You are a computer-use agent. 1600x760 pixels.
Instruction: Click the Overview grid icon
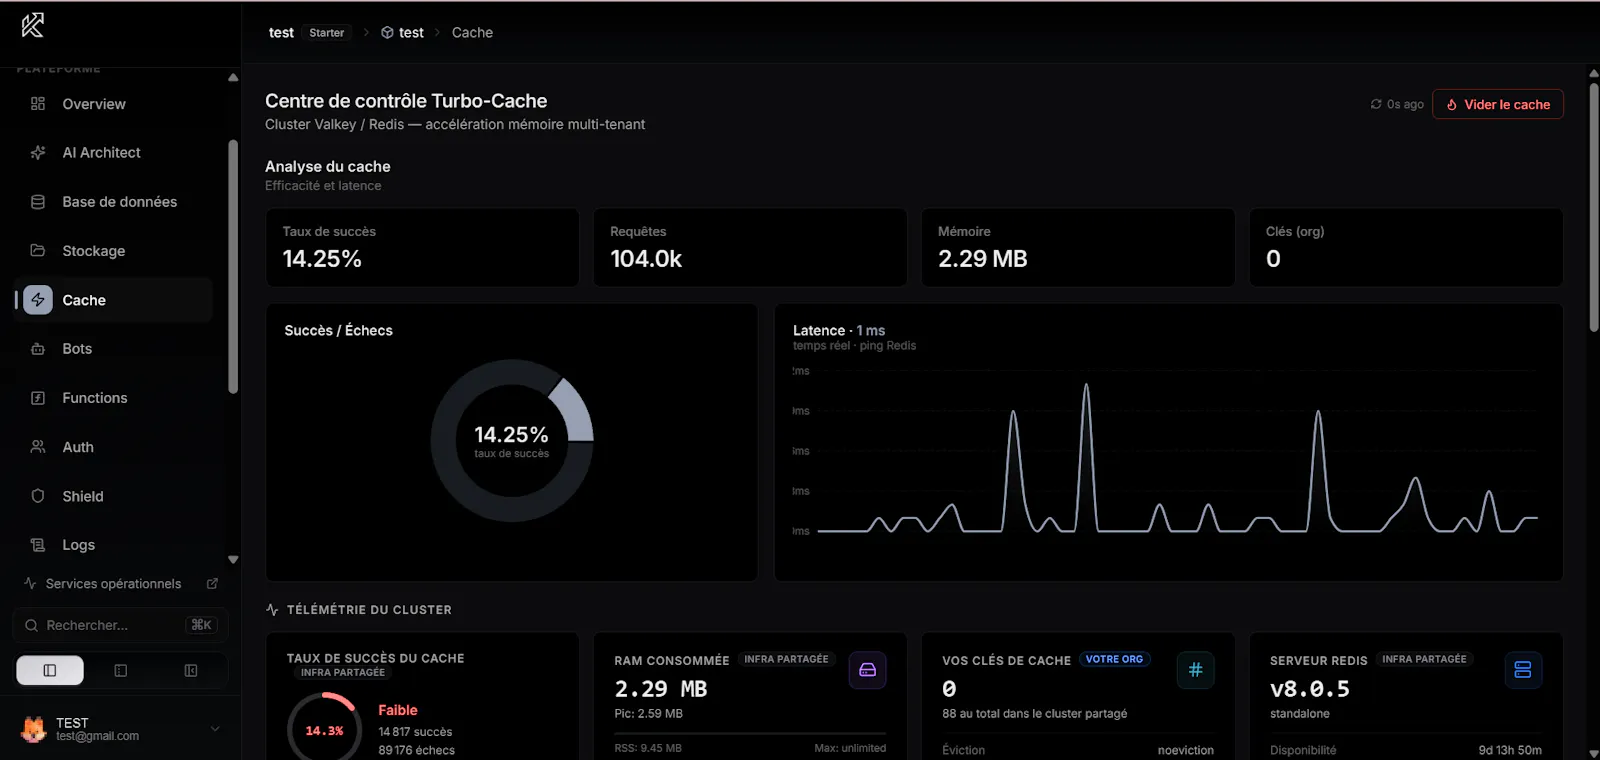pyautogui.click(x=38, y=104)
